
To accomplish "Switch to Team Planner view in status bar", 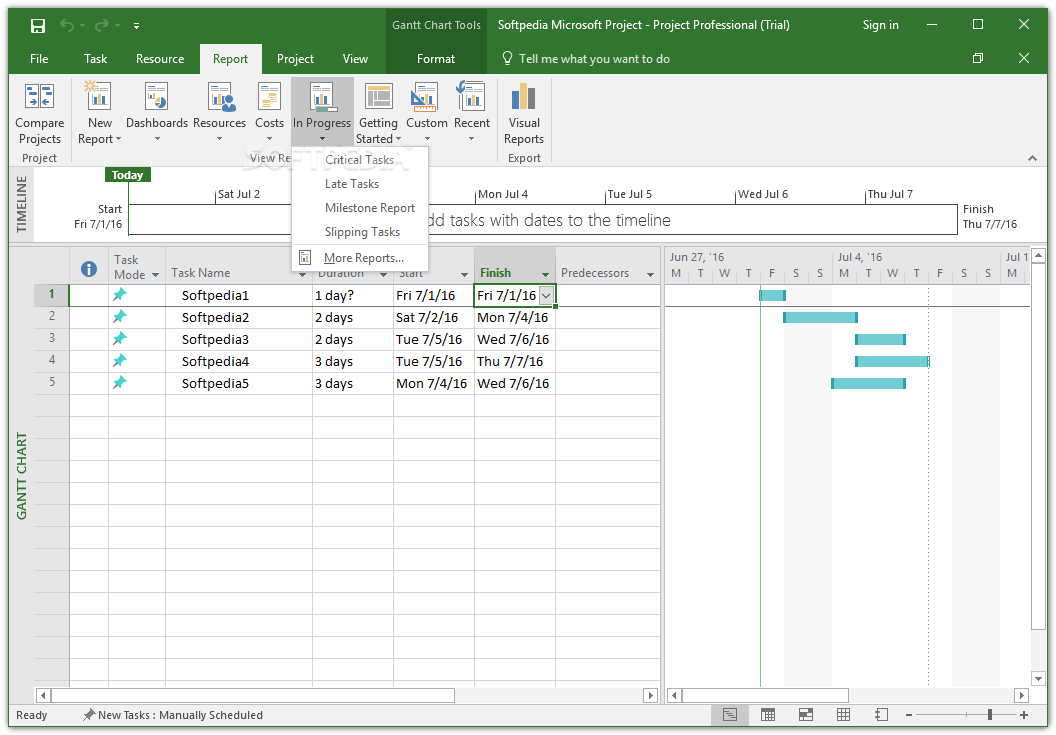I will [x=805, y=715].
